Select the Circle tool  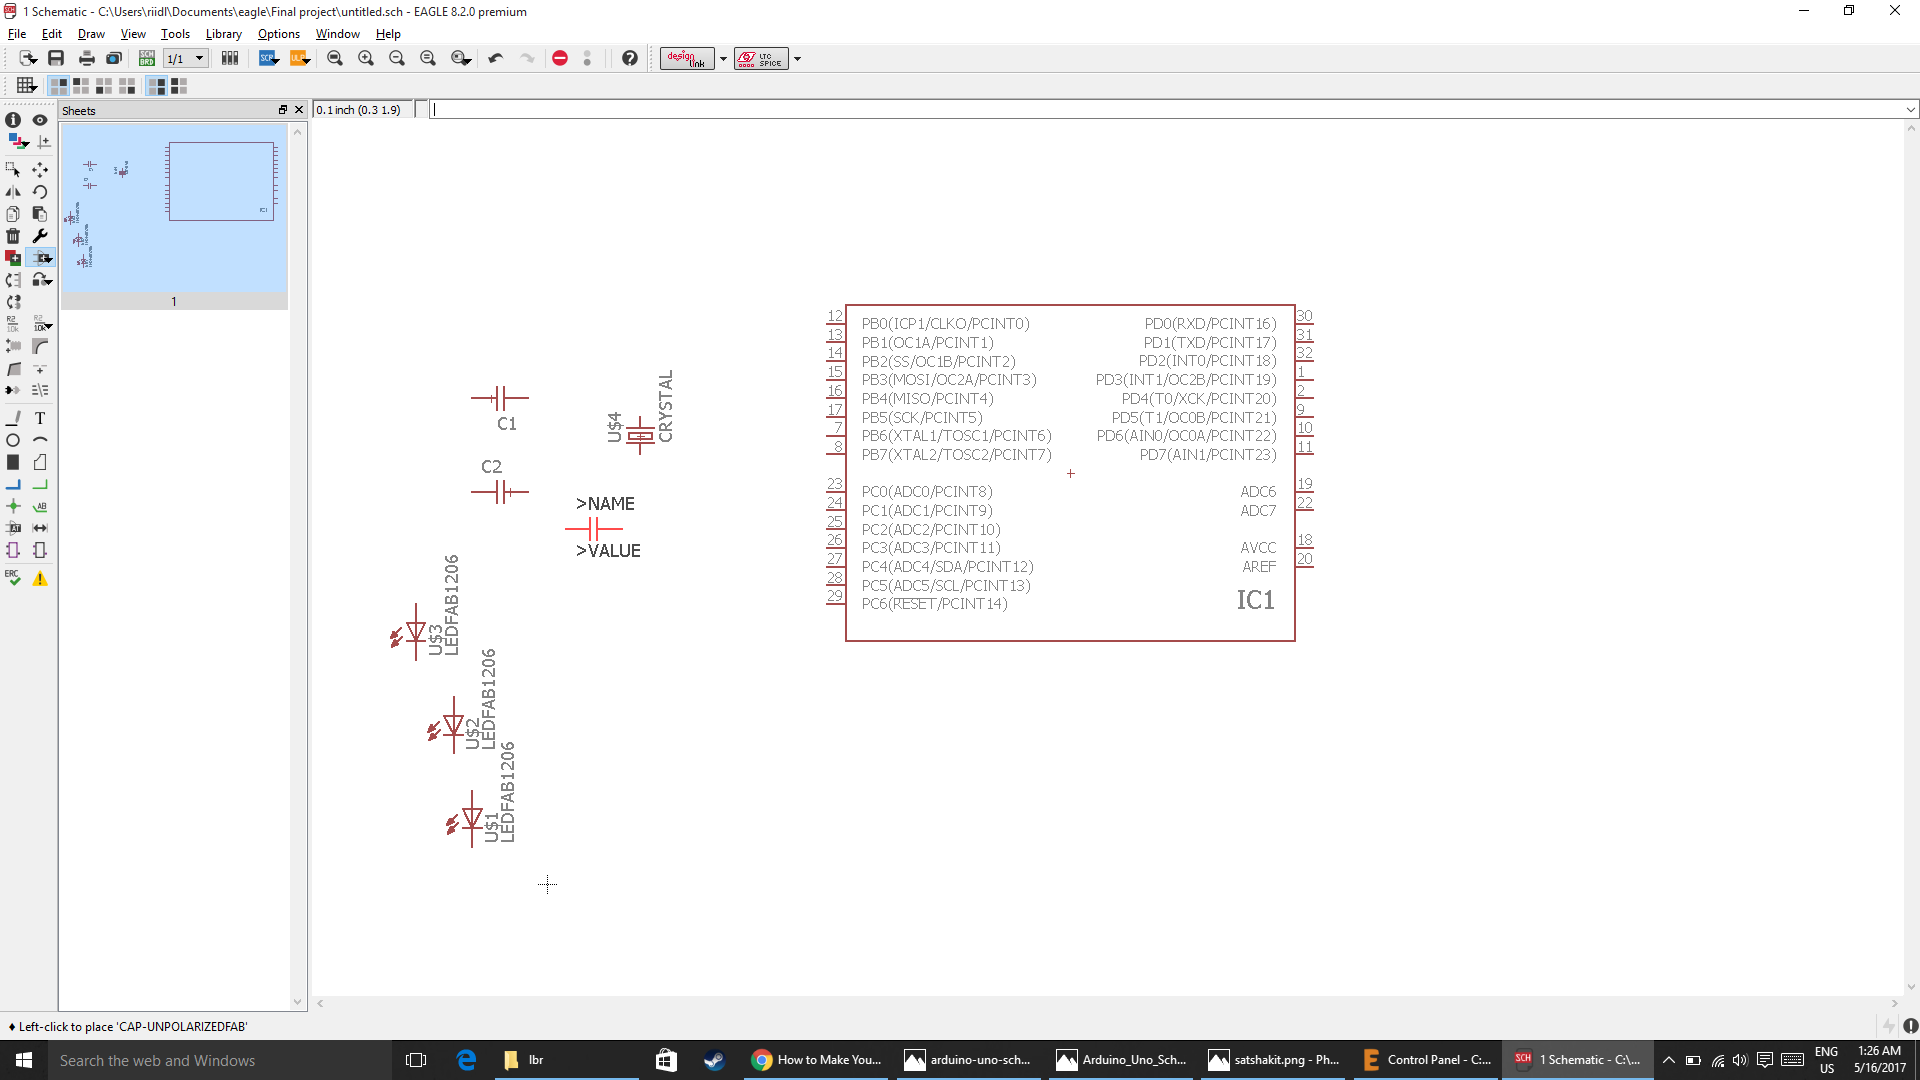(13, 440)
